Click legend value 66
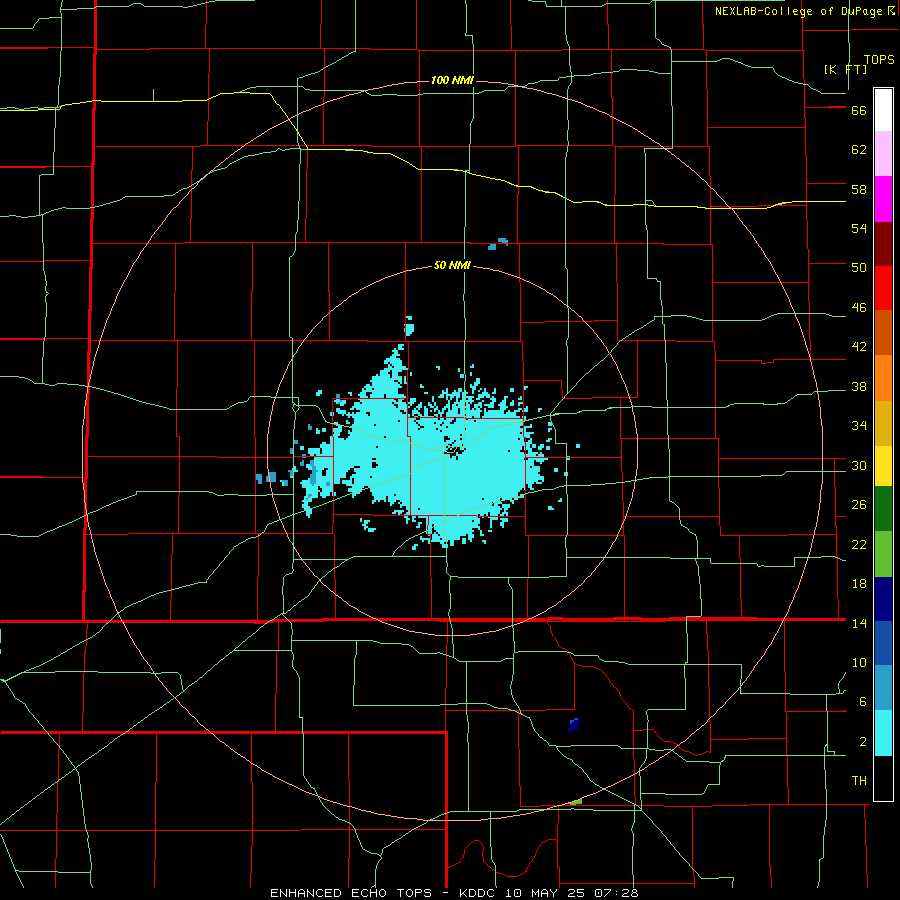 [859, 110]
